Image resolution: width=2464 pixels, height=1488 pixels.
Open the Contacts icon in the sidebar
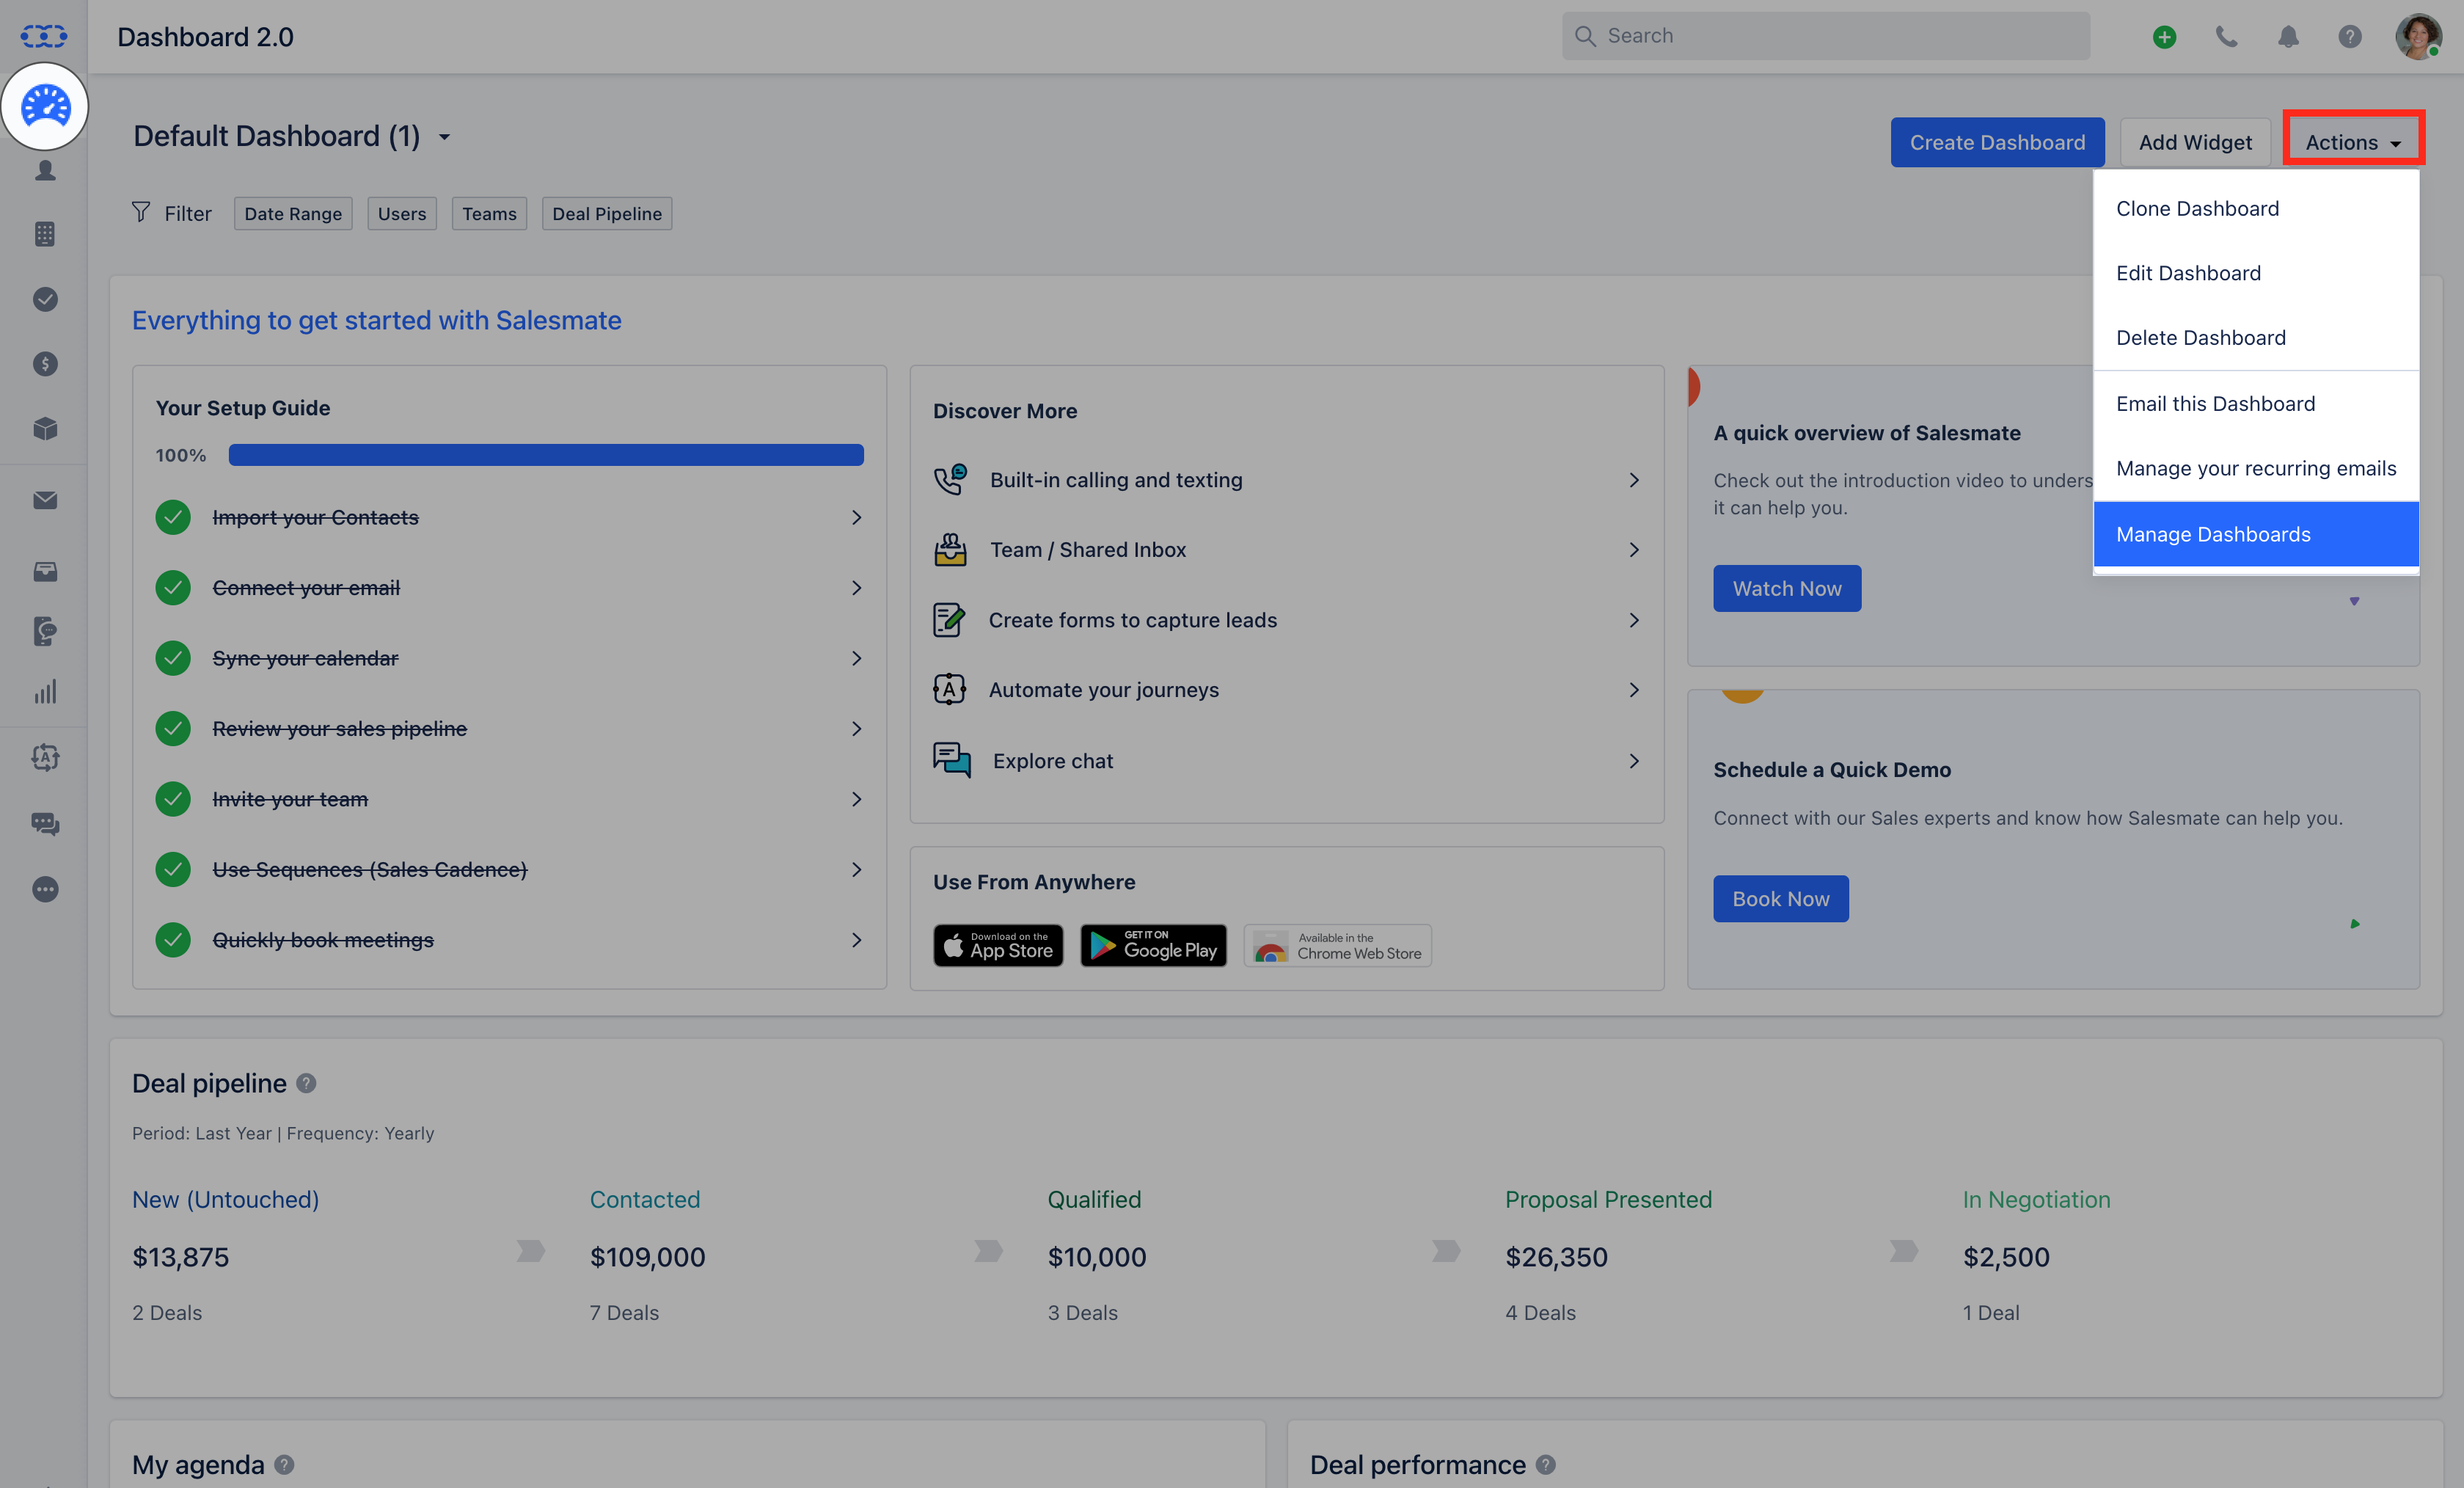click(x=45, y=171)
